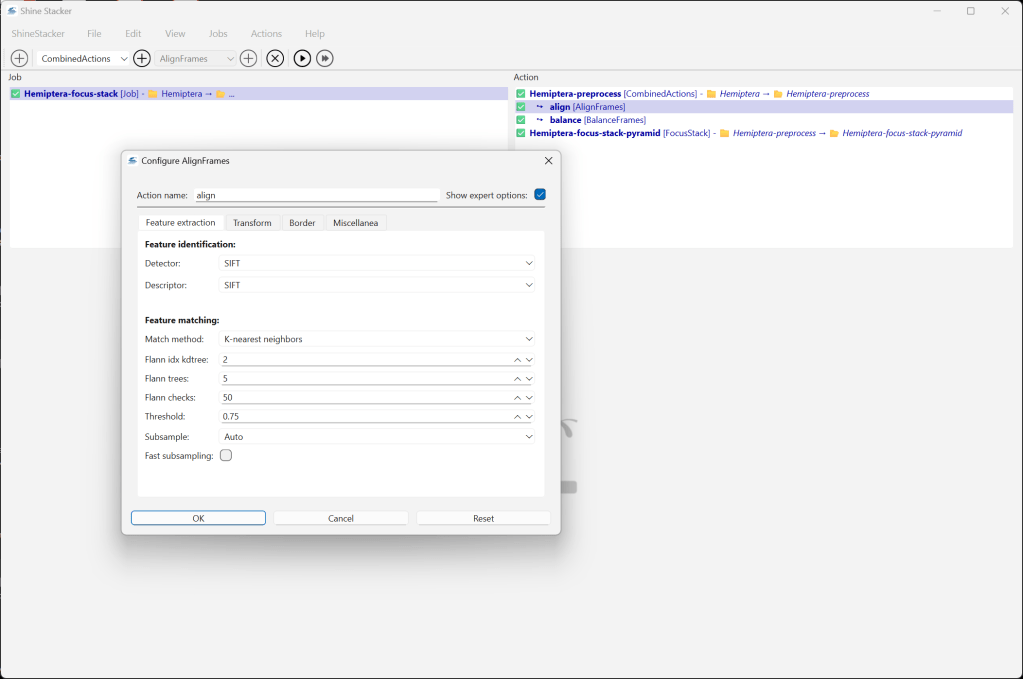
Task: Click the add job plus icon
Action: point(19,59)
